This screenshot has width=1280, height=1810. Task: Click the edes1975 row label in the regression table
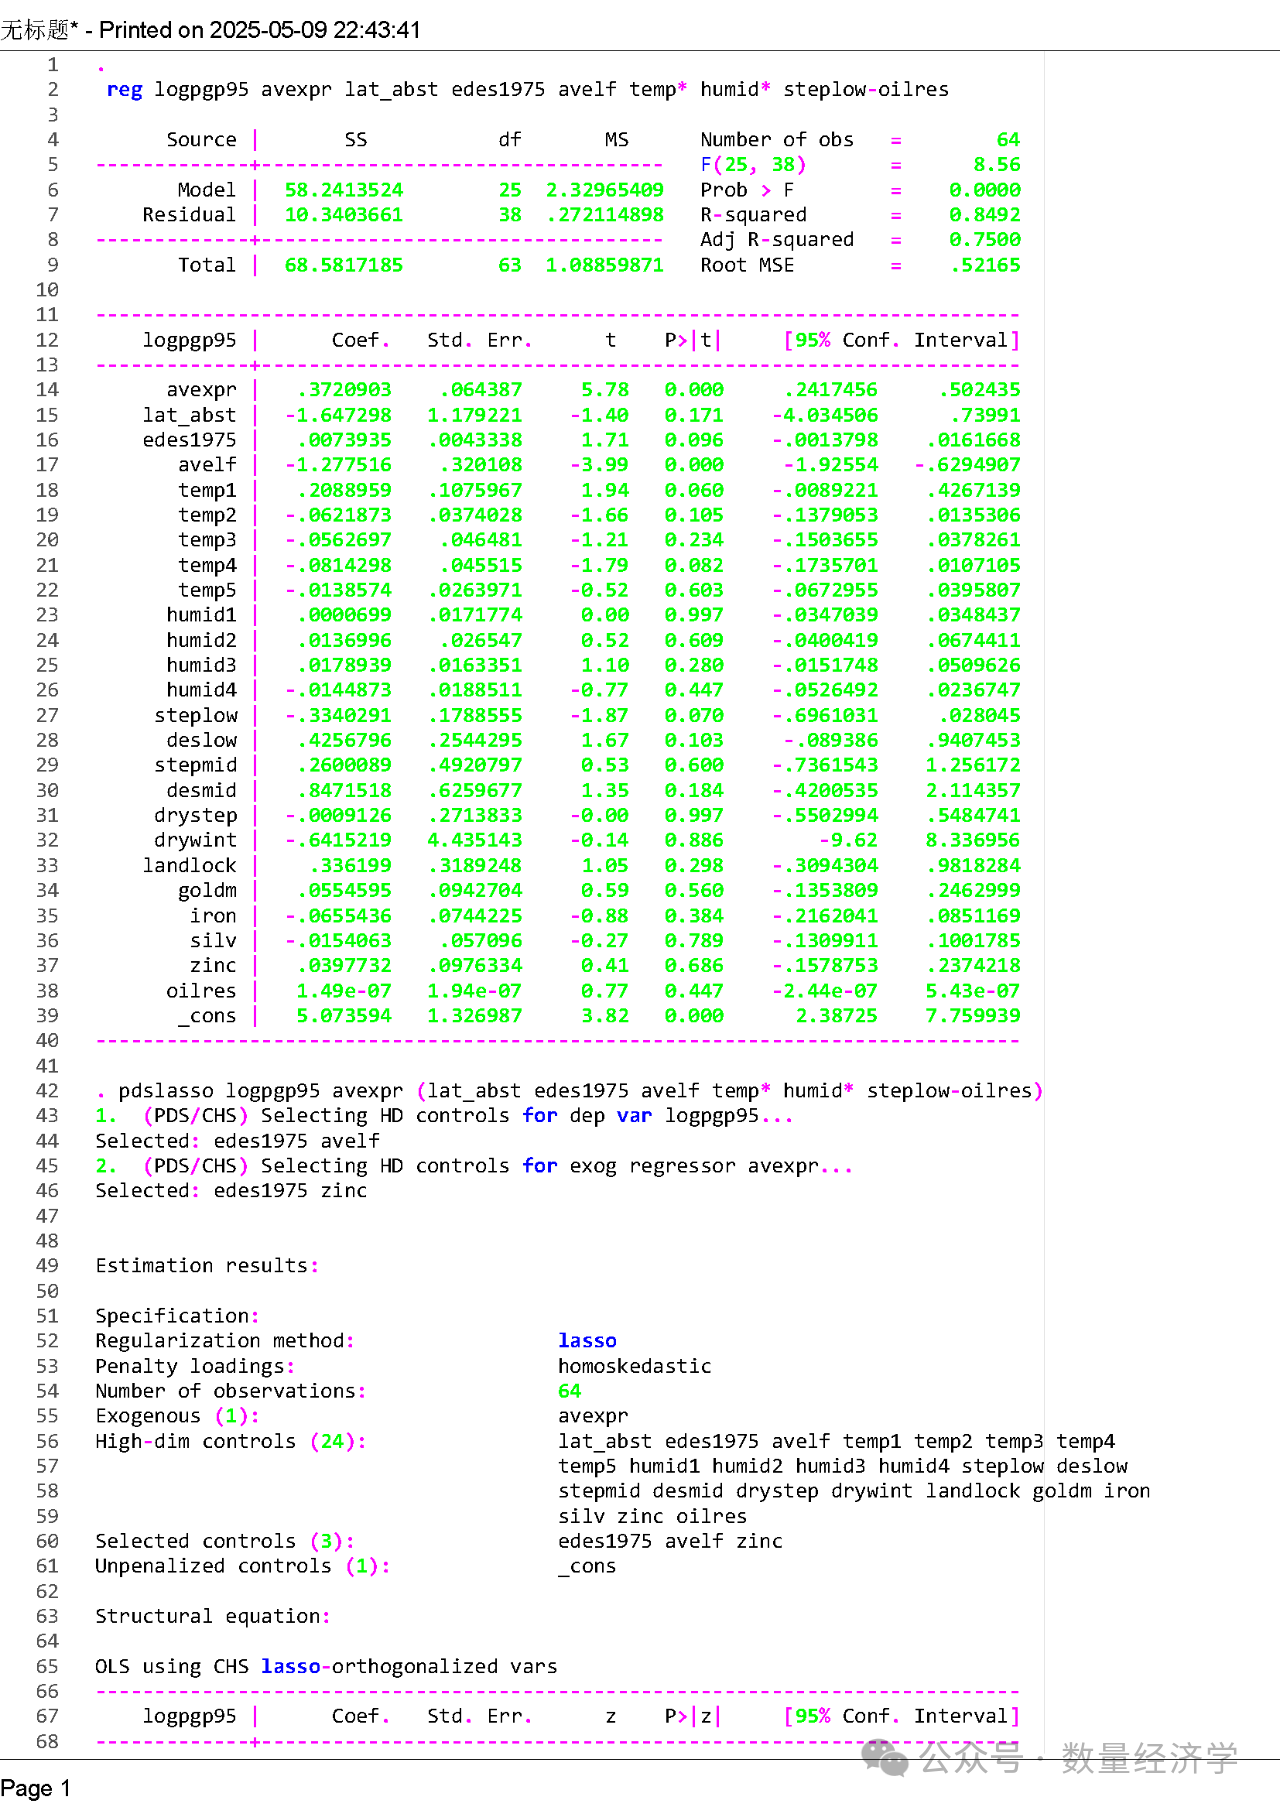pyautogui.click(x=190, y=440)
